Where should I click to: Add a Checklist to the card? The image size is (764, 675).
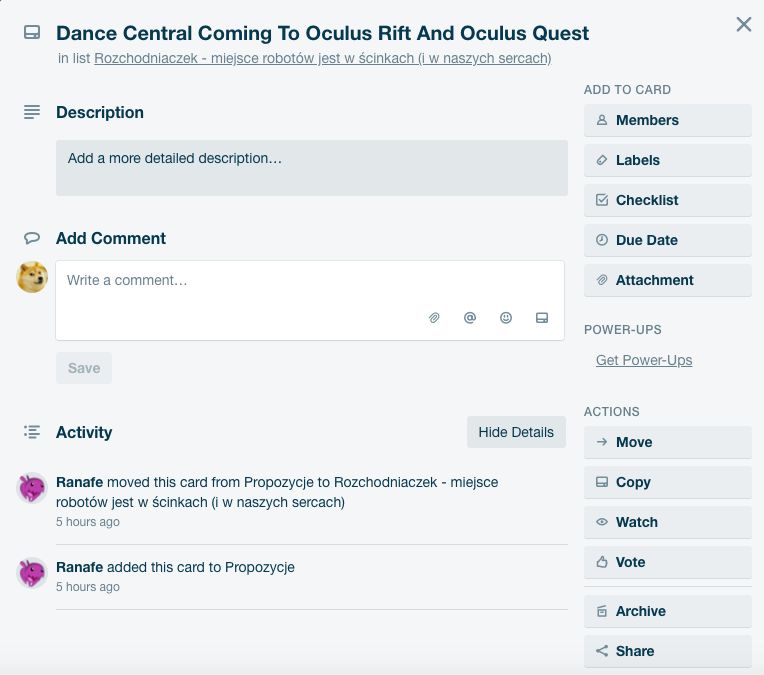(668, 200)
